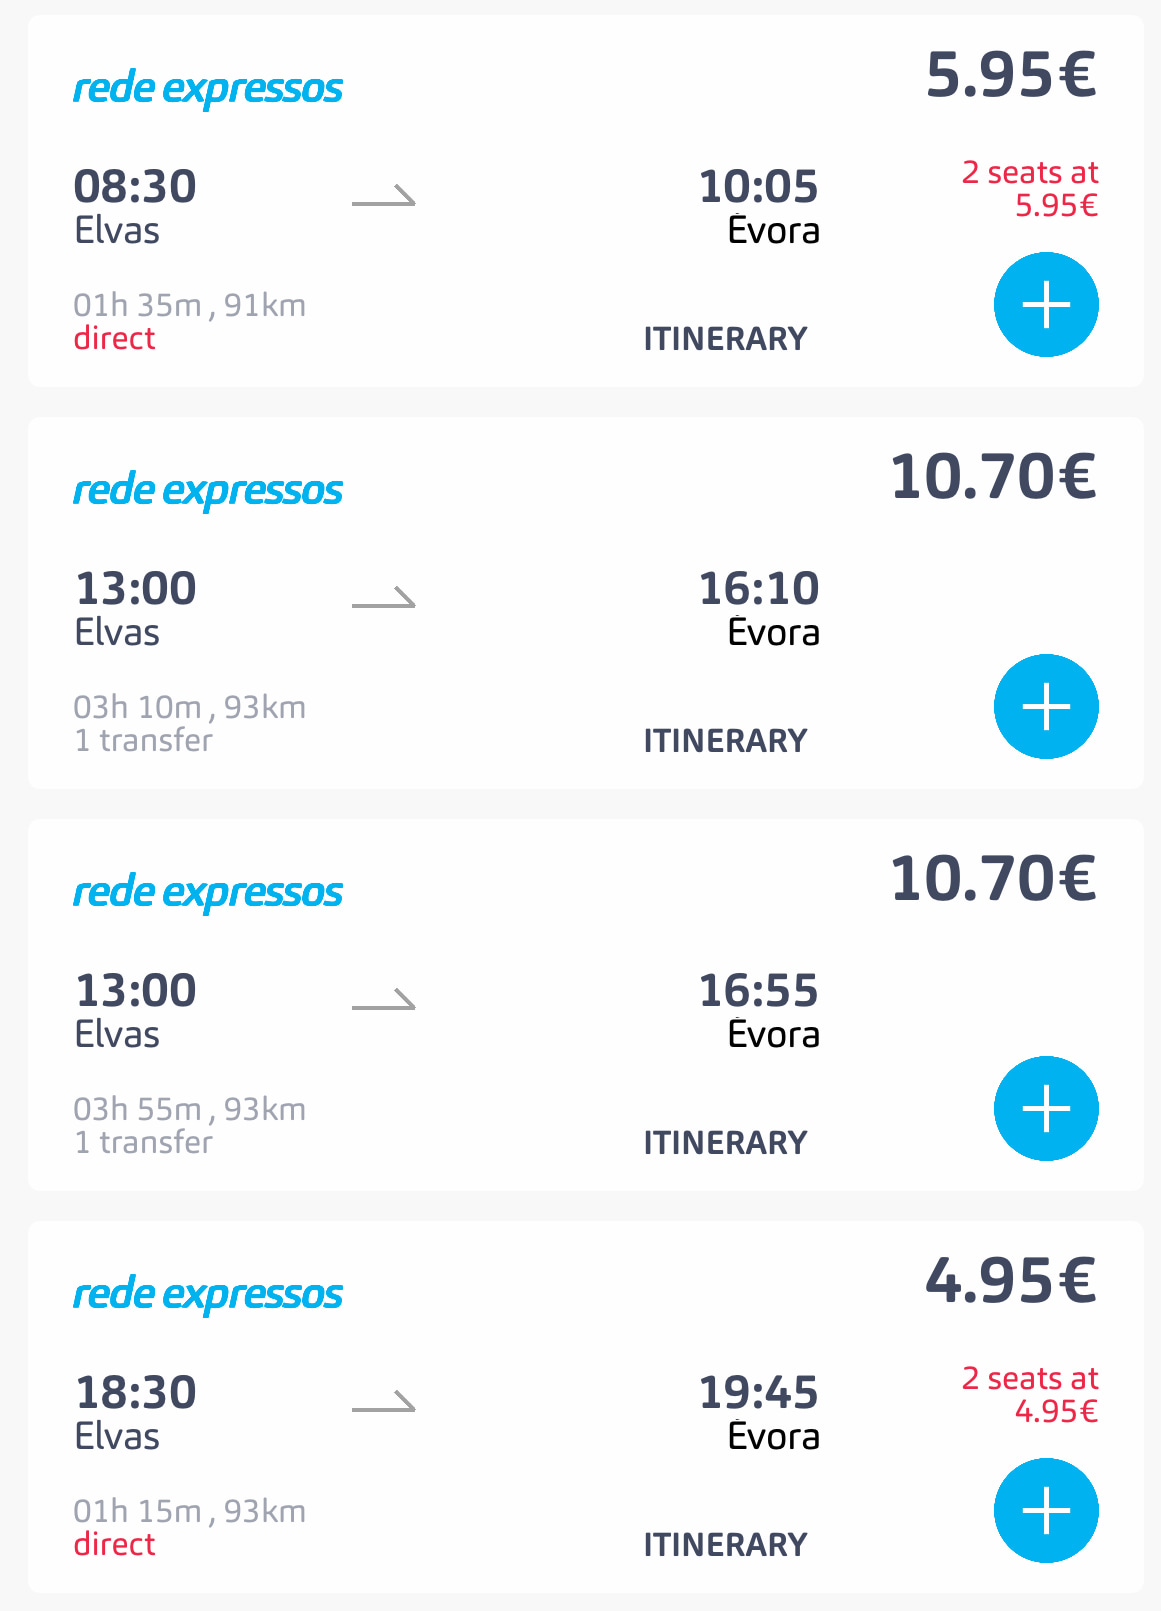This screenshot has width=1161, height=1611.
Task: Click rede expressos logo on 16:55 arrival trip
Action: [208, 893]
